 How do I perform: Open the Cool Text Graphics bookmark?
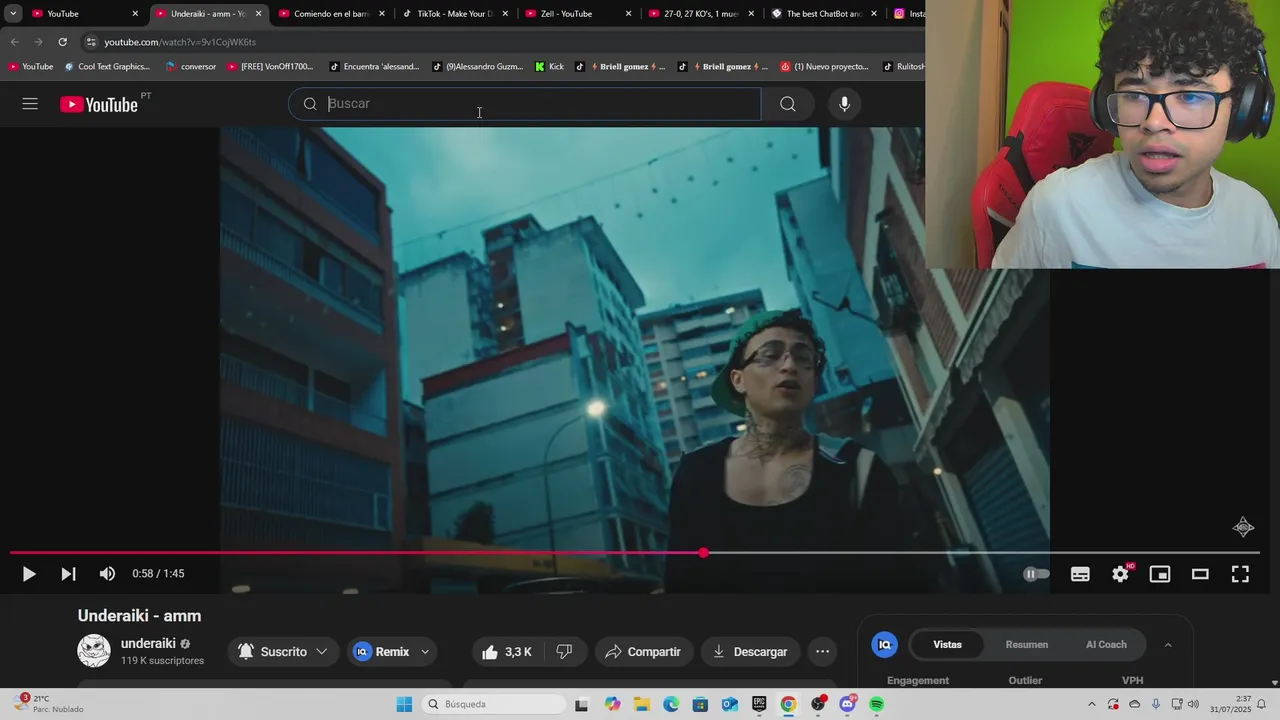click(x=107, y=67)
